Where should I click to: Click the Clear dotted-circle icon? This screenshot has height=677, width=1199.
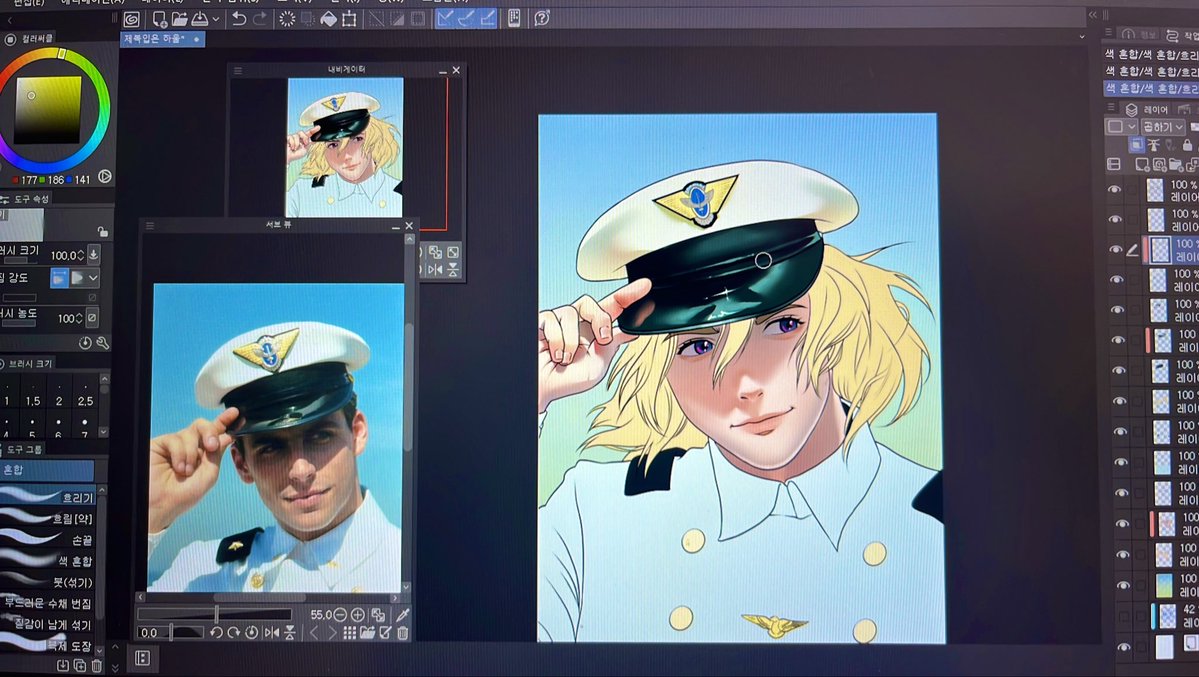click(x=287, y=18)
